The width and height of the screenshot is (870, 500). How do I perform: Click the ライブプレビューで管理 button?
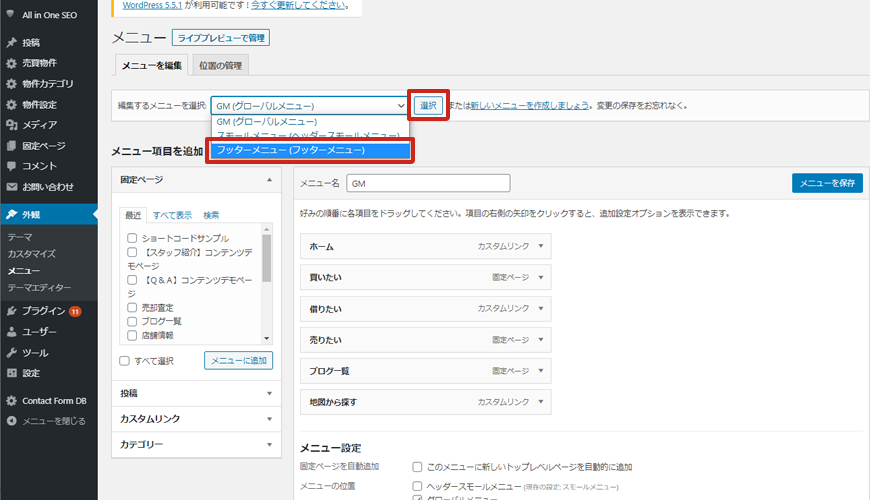point(221,38)
